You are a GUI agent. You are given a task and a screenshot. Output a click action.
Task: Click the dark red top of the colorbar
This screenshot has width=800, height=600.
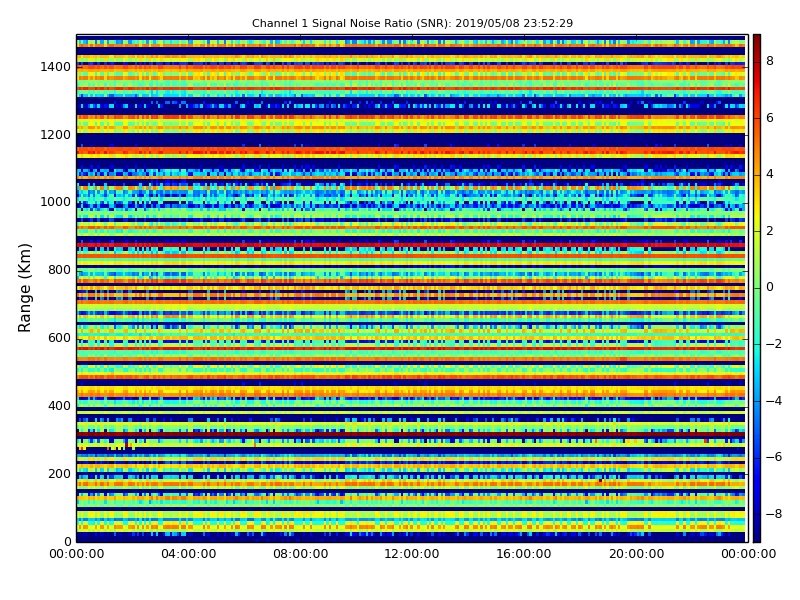tap(757, 40)
